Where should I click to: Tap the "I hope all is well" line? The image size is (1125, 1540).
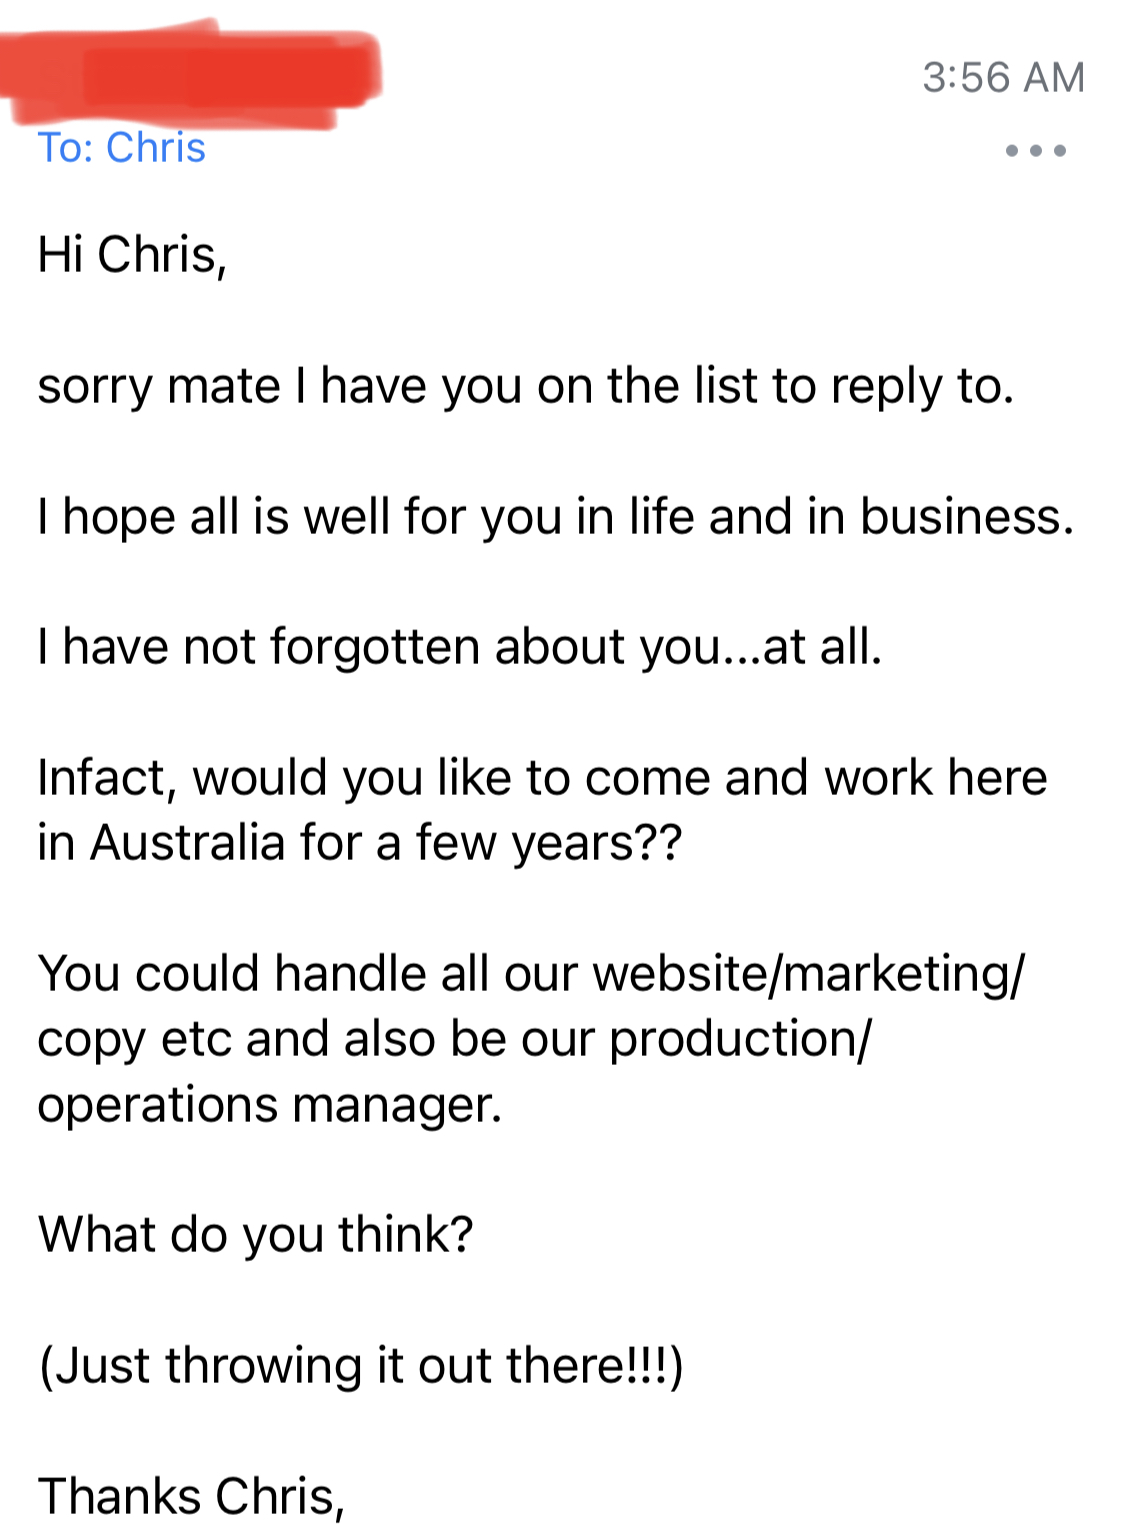pos(556,518)
